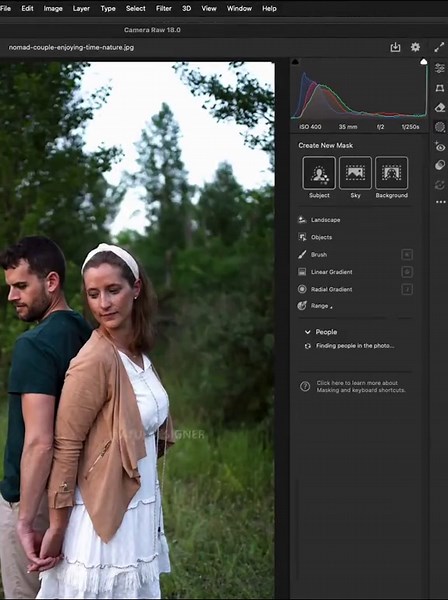Click the dimmed circular-arrows icon in right toolbar

coord(440,185)
